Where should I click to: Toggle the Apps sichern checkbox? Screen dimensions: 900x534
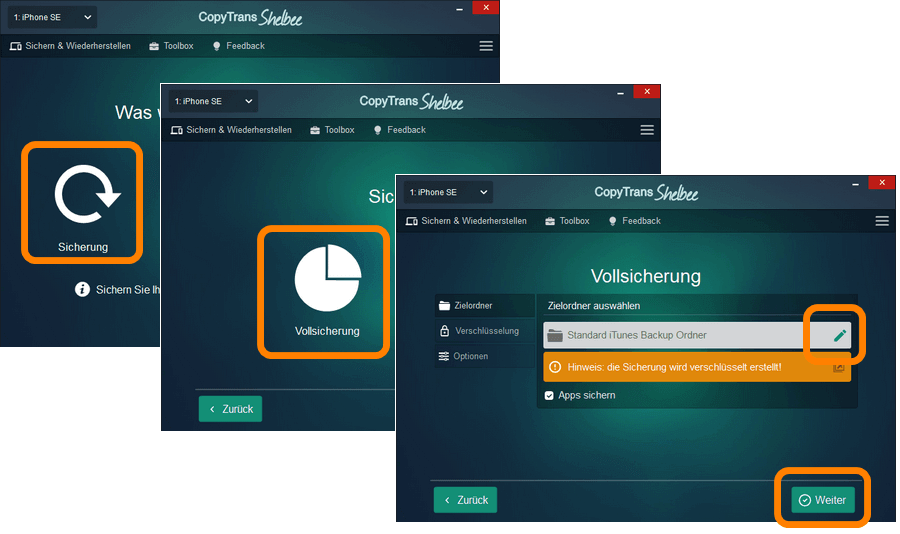click(x=549, y=396)
